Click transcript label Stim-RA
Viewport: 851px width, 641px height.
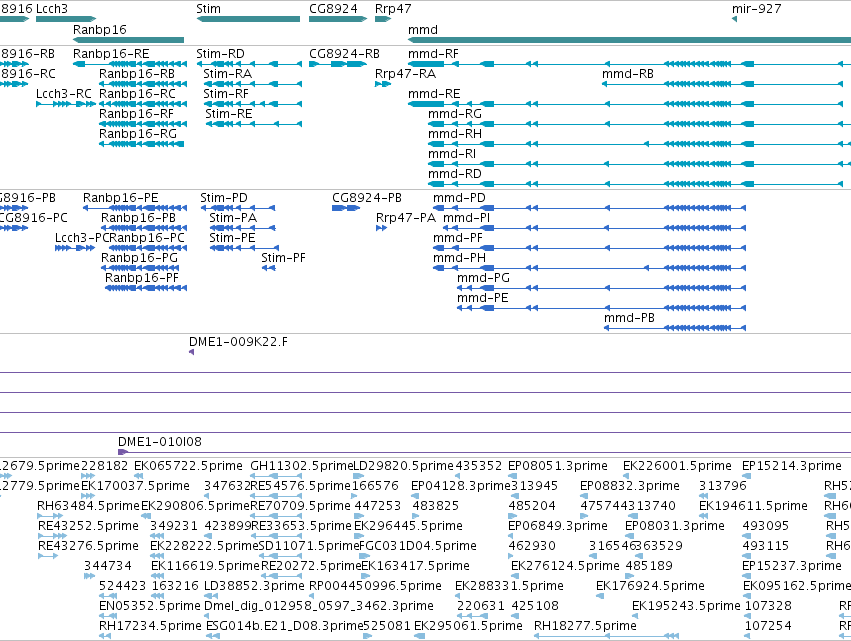(x=228, y=74)
